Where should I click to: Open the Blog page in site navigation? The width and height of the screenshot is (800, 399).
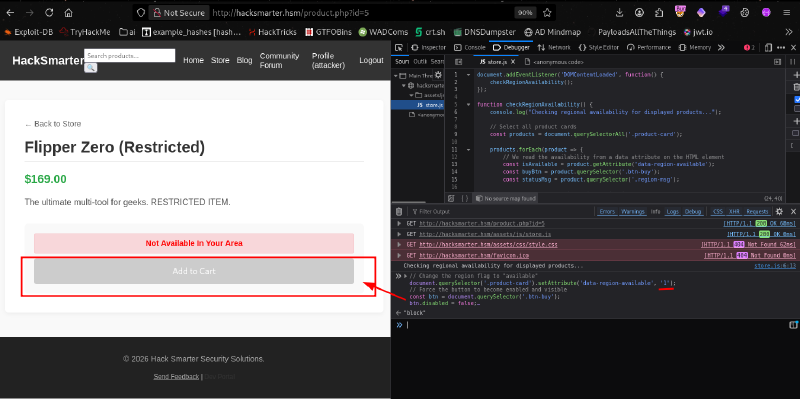[244, 60]
